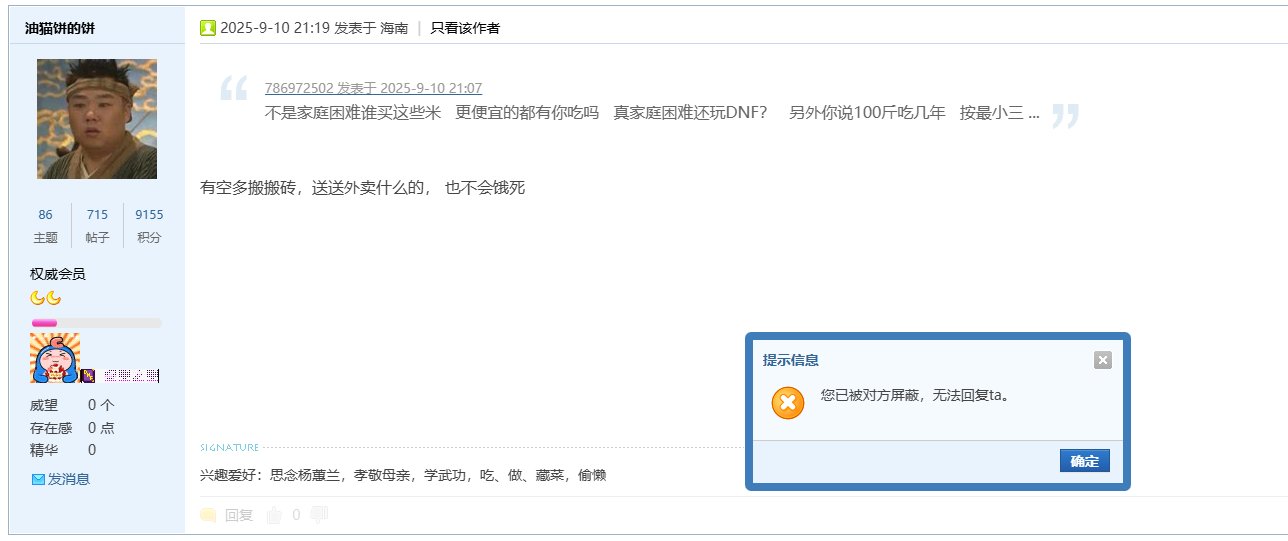
Task: Click the green user icon beside post date
Action: click(208, 28)
